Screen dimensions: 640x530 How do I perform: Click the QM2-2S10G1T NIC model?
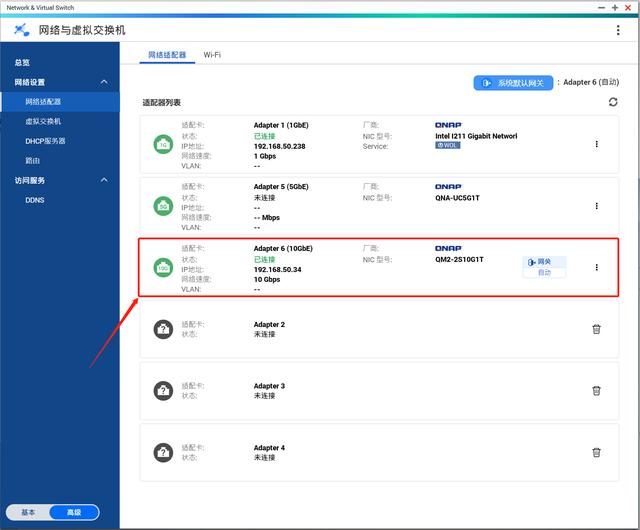[x=459, y=259]
